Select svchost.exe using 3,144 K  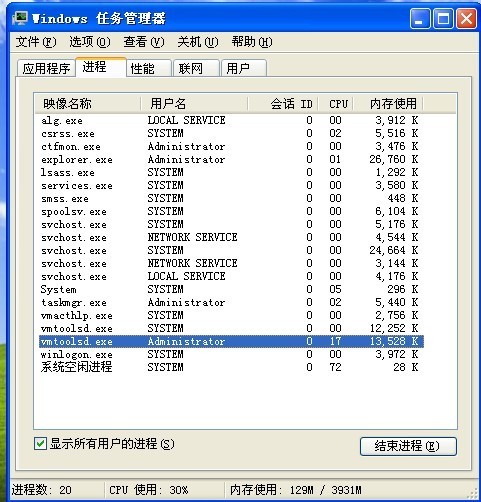pos(231,263)
